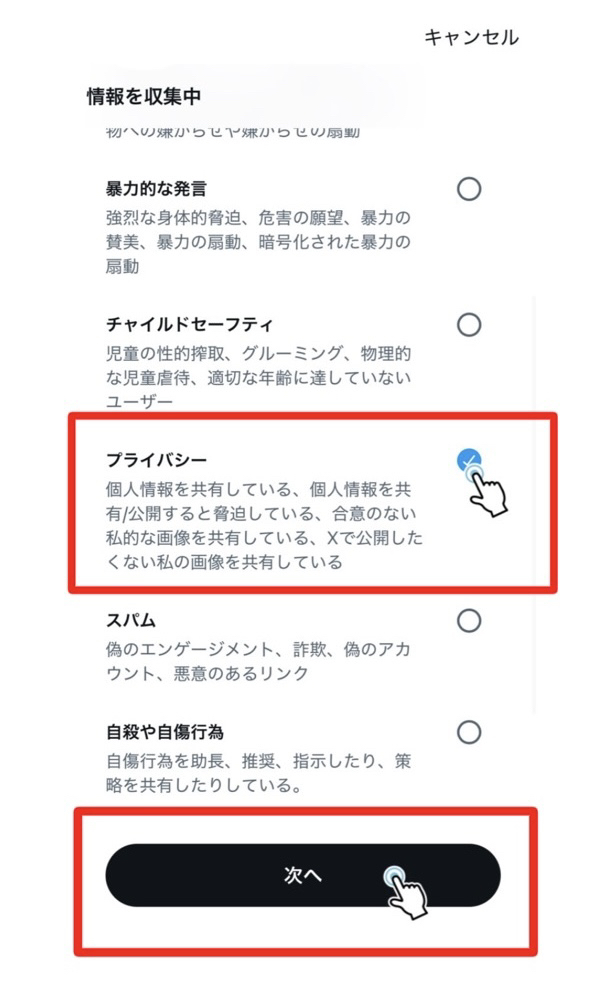
Task: Select the チャイルドセーフティ radio button
Action: point(469,325)
